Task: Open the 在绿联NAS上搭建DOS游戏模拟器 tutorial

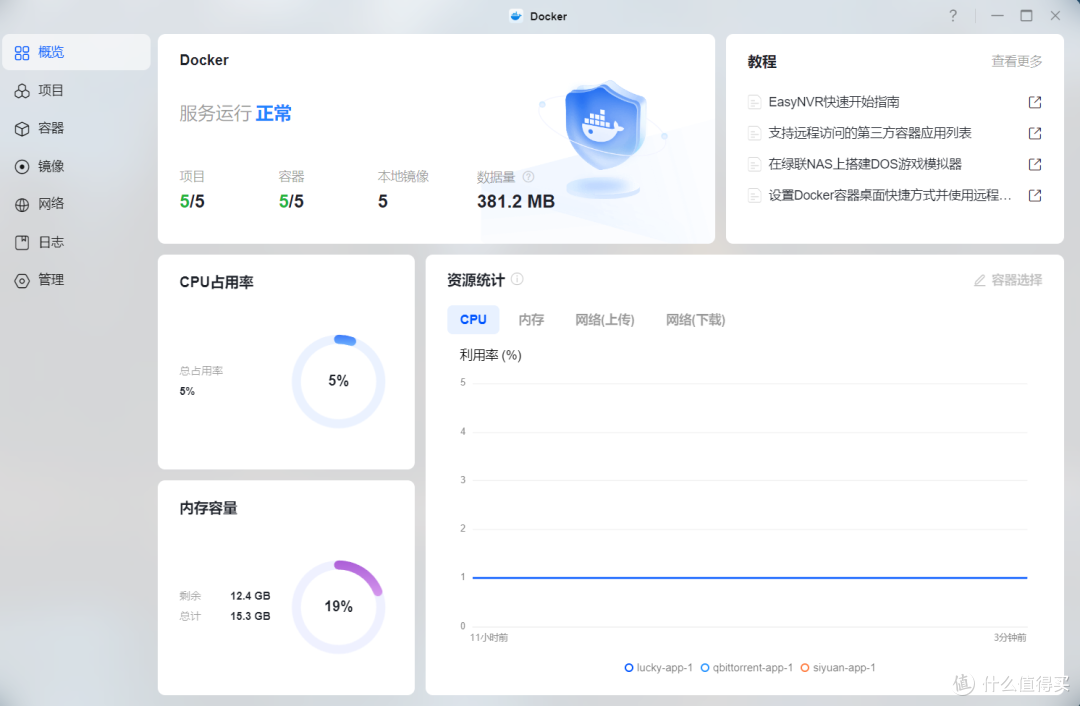Action: click(x=864, y=164)
